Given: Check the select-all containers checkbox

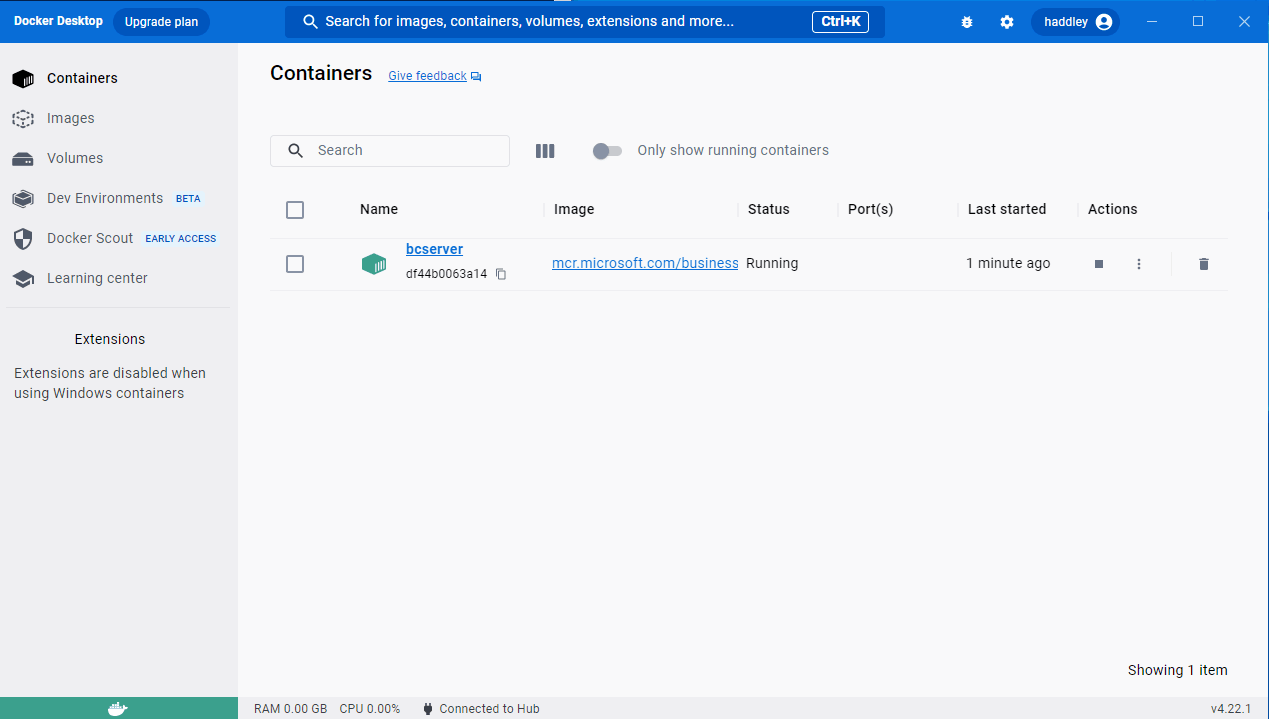Looking at the screenshot, I should (295, 210).
